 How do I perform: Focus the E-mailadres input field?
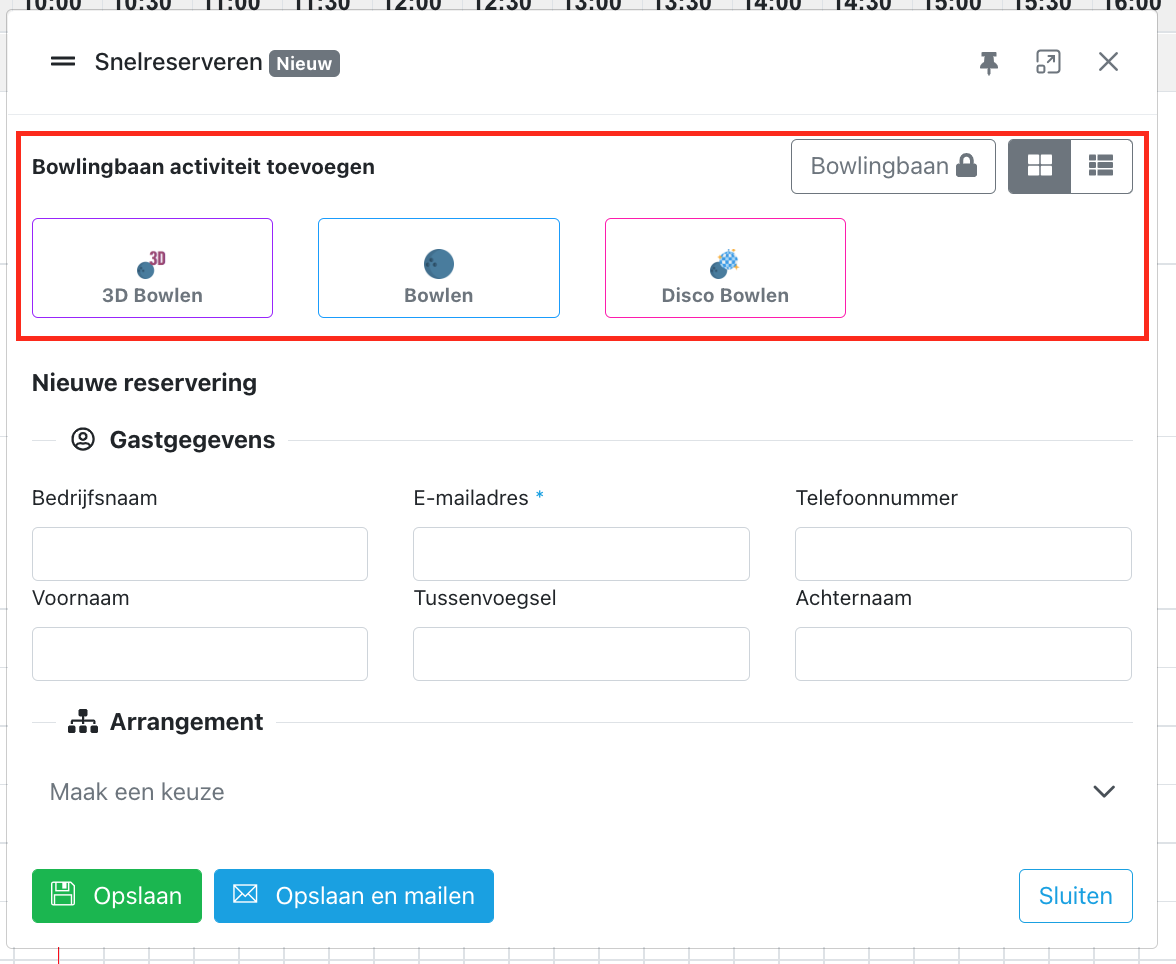point(581,554)
